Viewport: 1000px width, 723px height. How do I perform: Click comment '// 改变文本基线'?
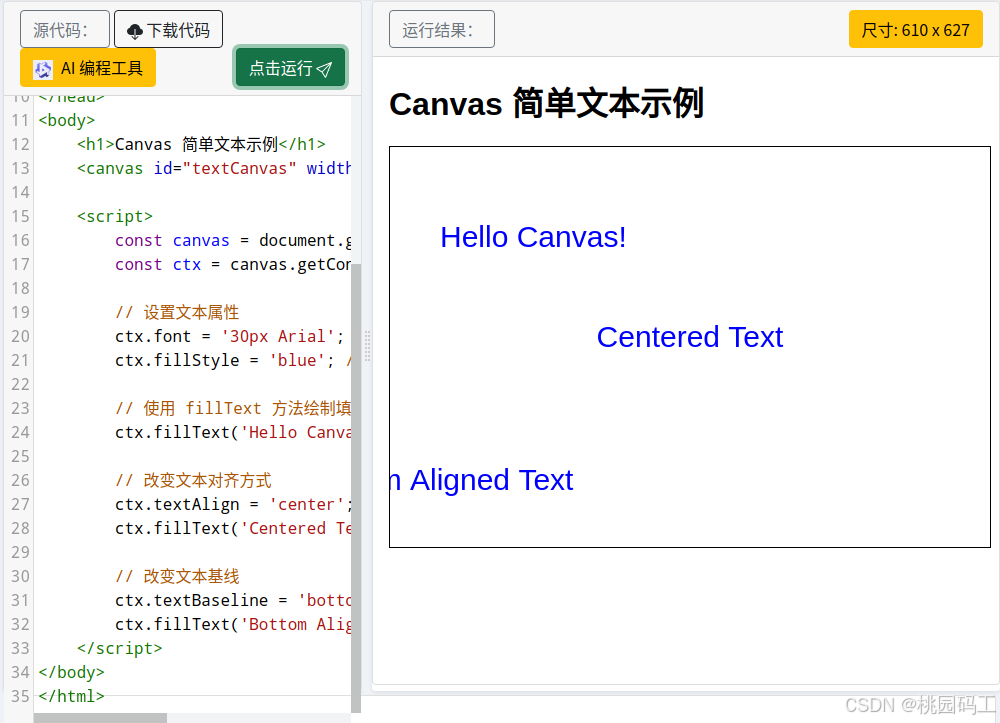[x=177, y=576]
